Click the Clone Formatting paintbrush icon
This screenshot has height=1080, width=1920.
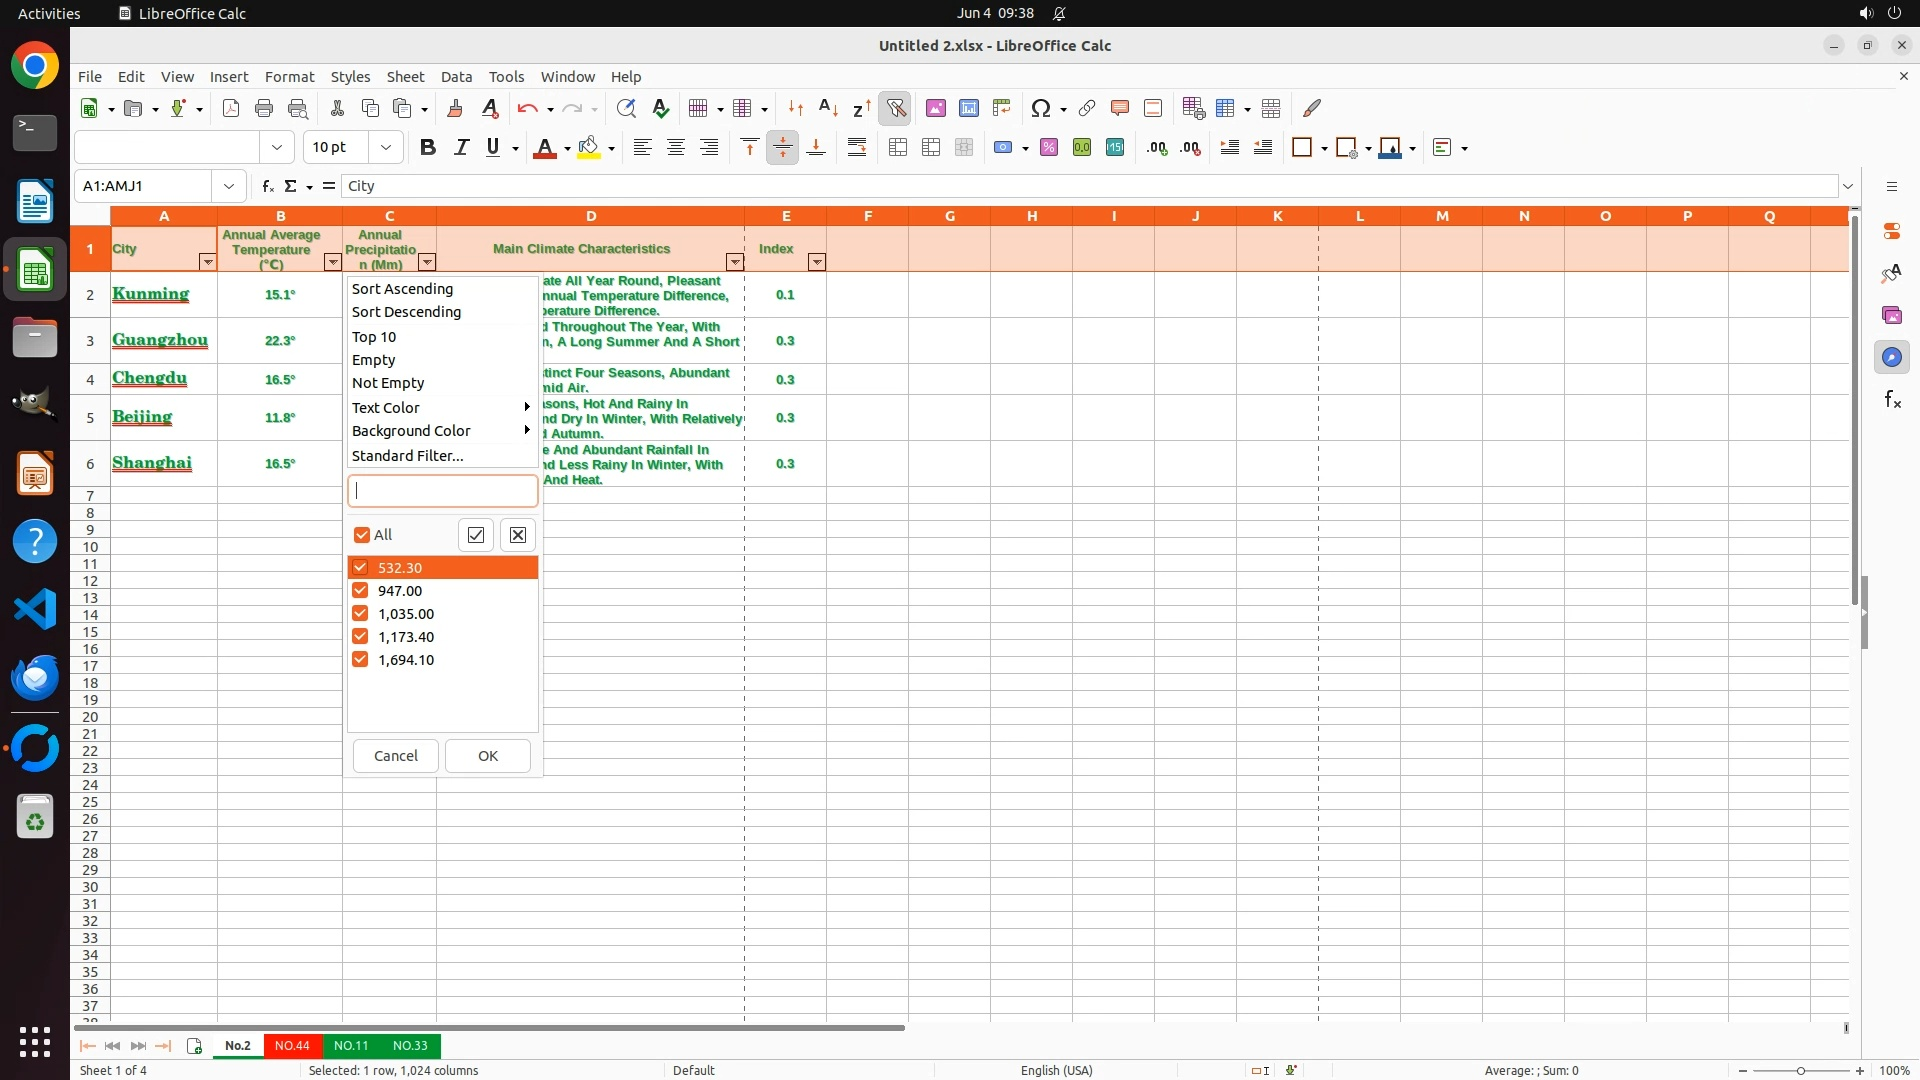tap(455, 108)
